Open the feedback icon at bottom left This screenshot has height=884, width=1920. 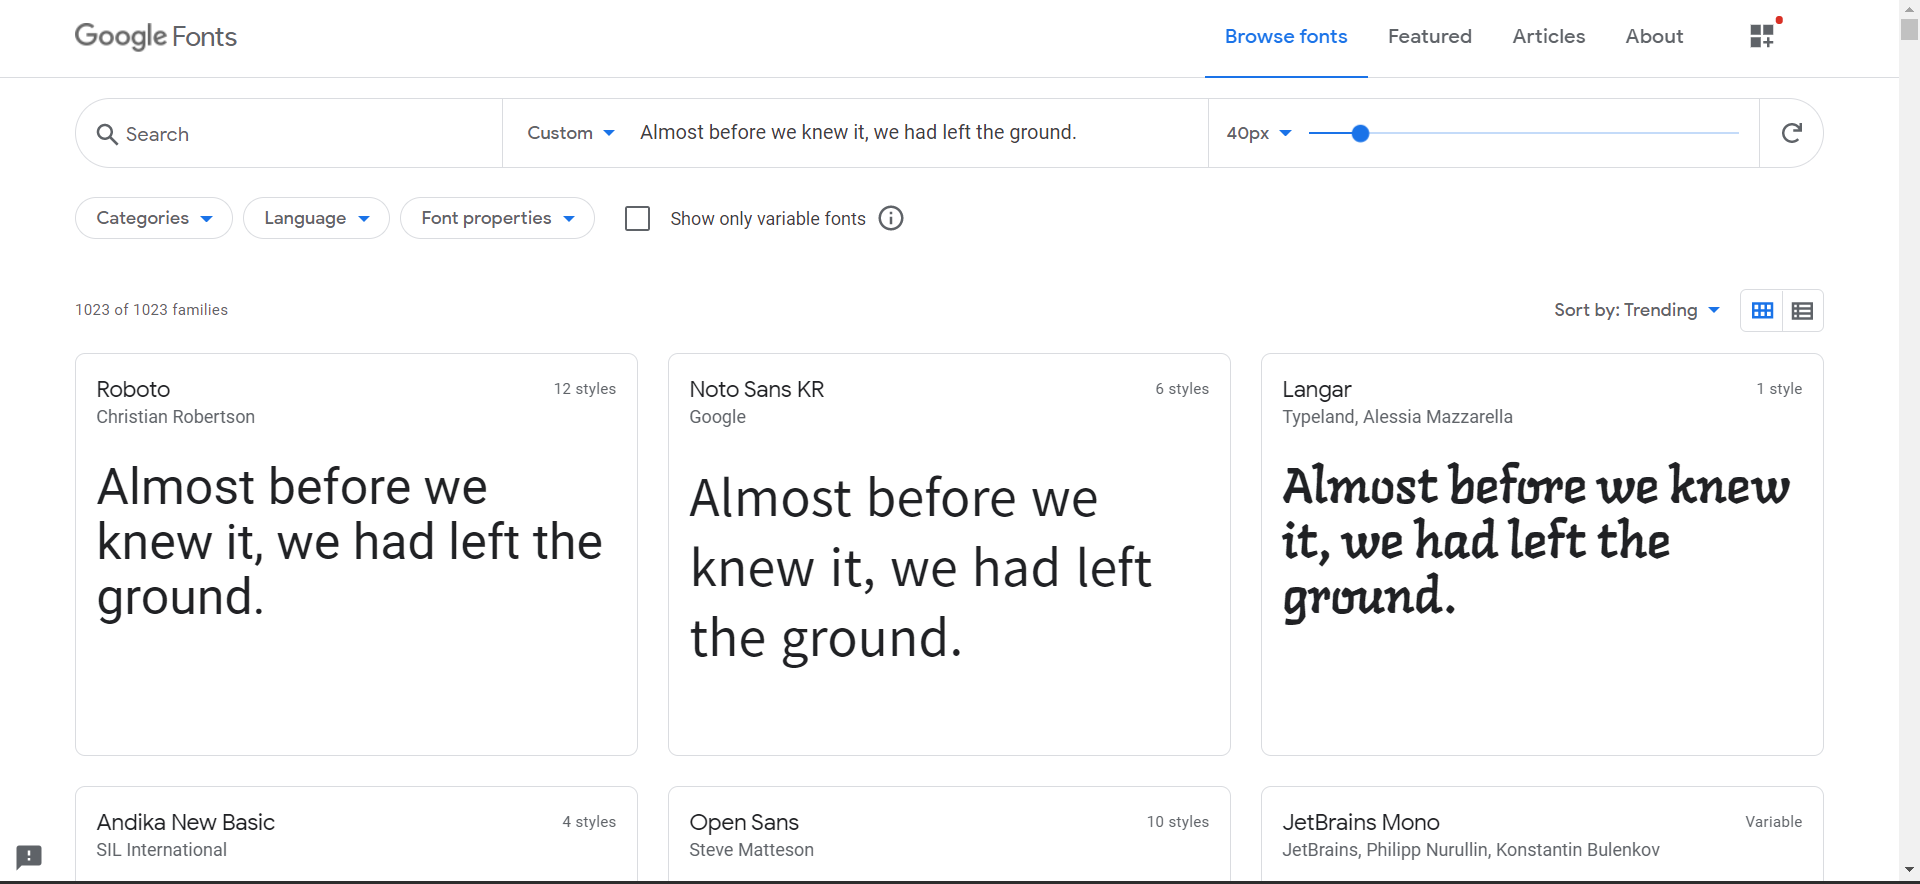[29, 857]
